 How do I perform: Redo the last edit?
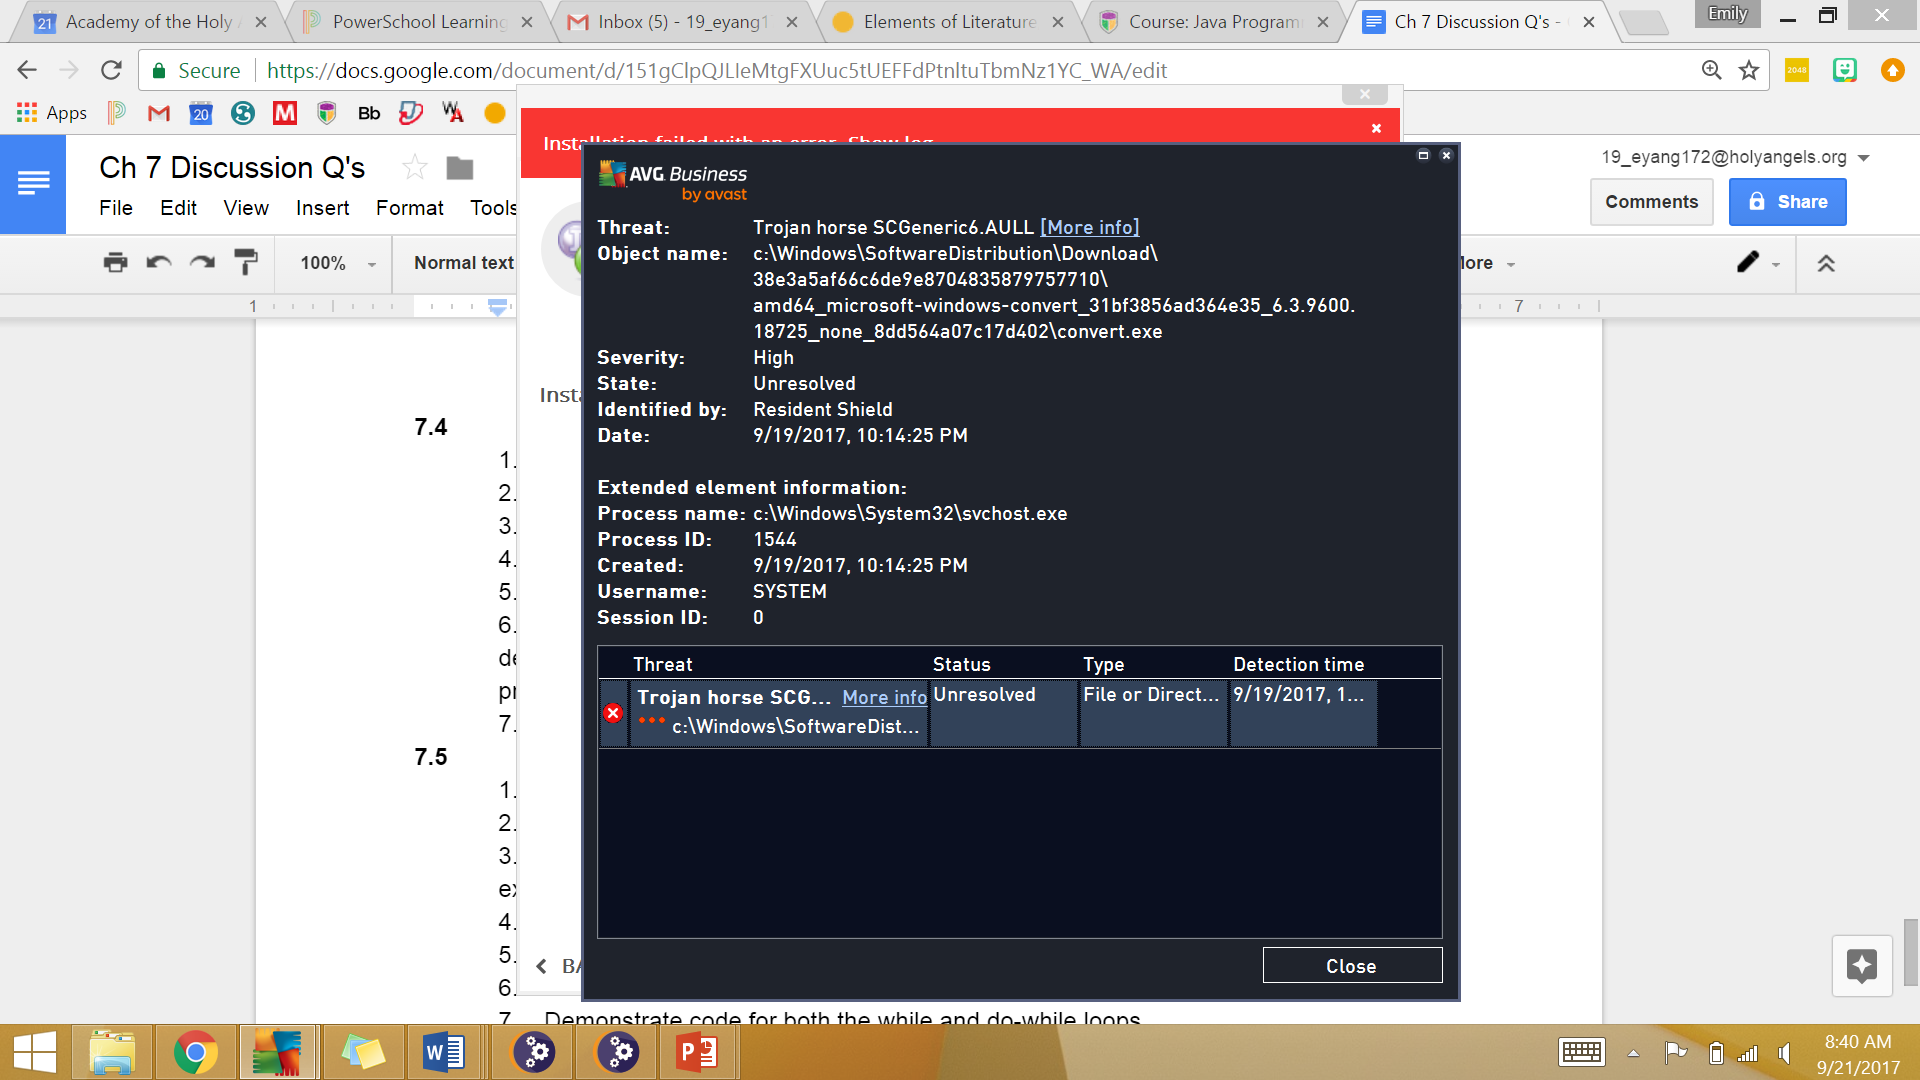(202, 262)
